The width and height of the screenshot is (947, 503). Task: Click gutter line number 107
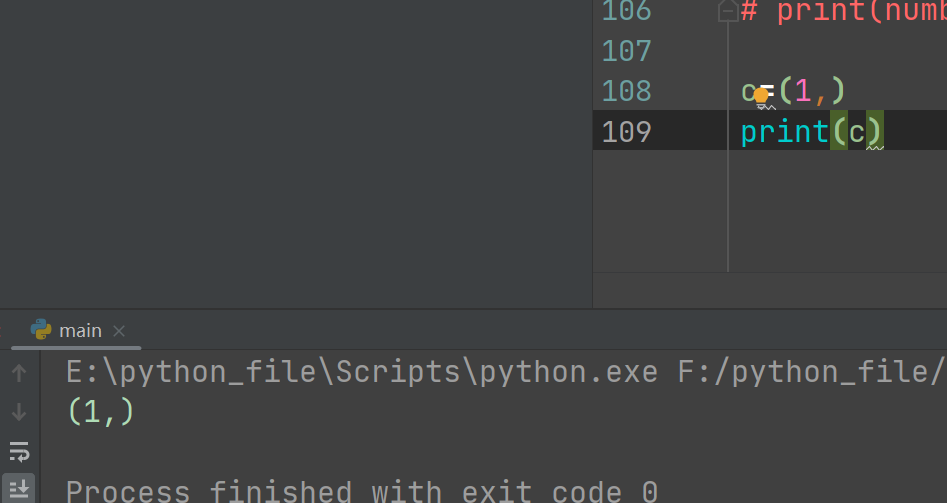[626, 51]
